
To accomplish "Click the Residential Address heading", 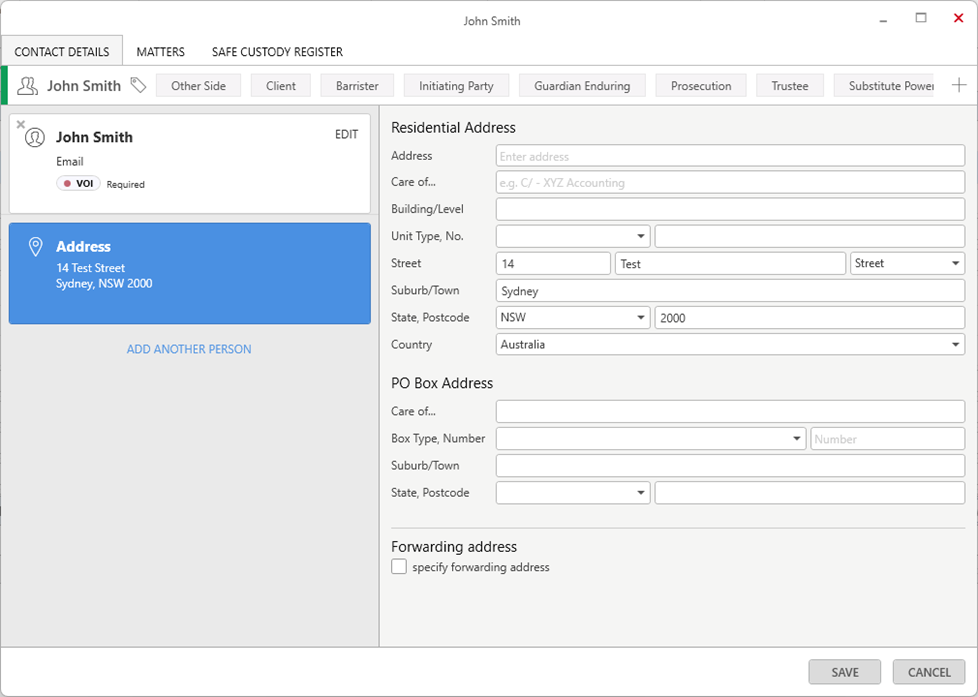I will click(453, 127).
